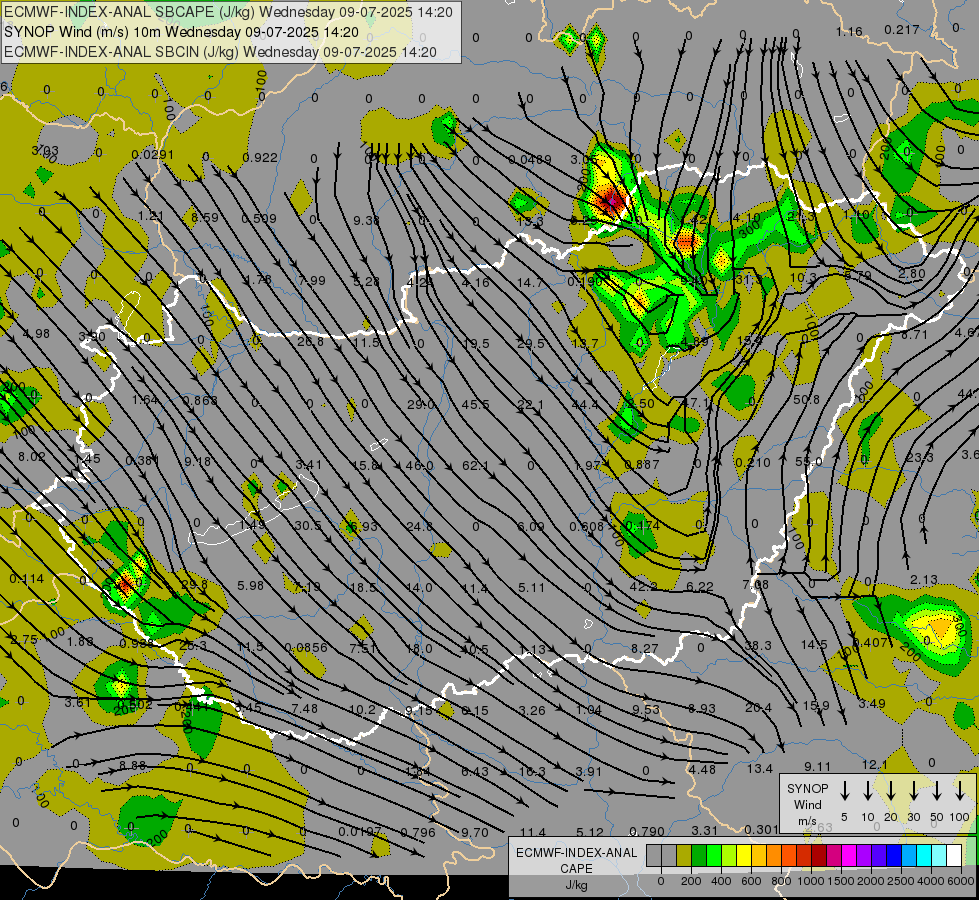Click the '1.16' value near top right
This screenshot has height=900, width=979.
849,31
